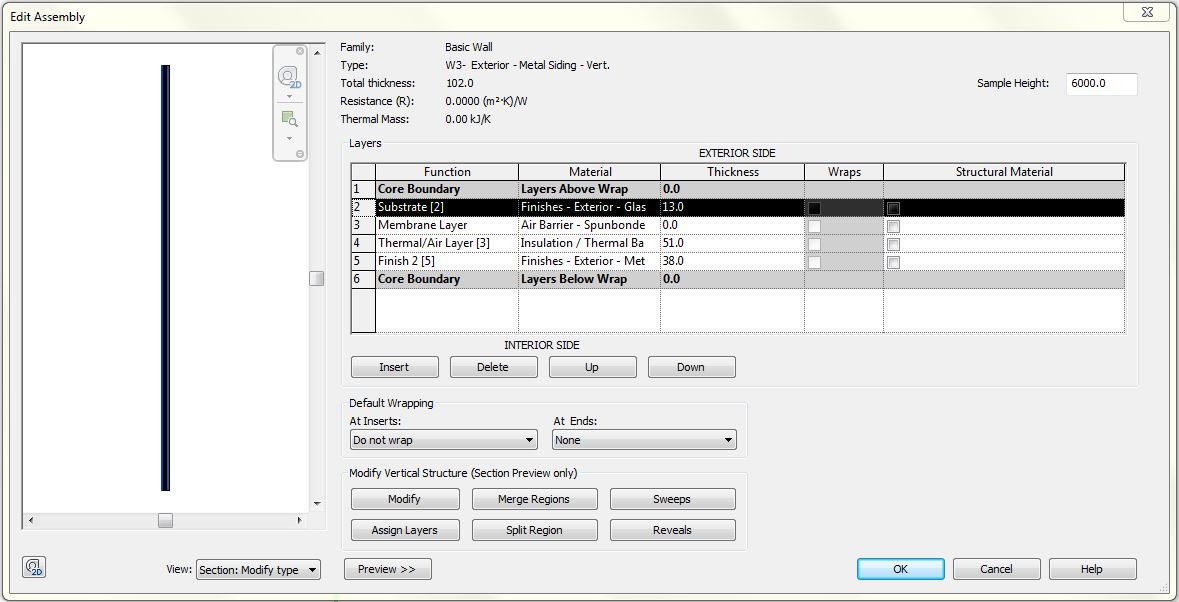
Task: Open the Split Region tool
Action: pyautogui.click(x=534, y=529)
